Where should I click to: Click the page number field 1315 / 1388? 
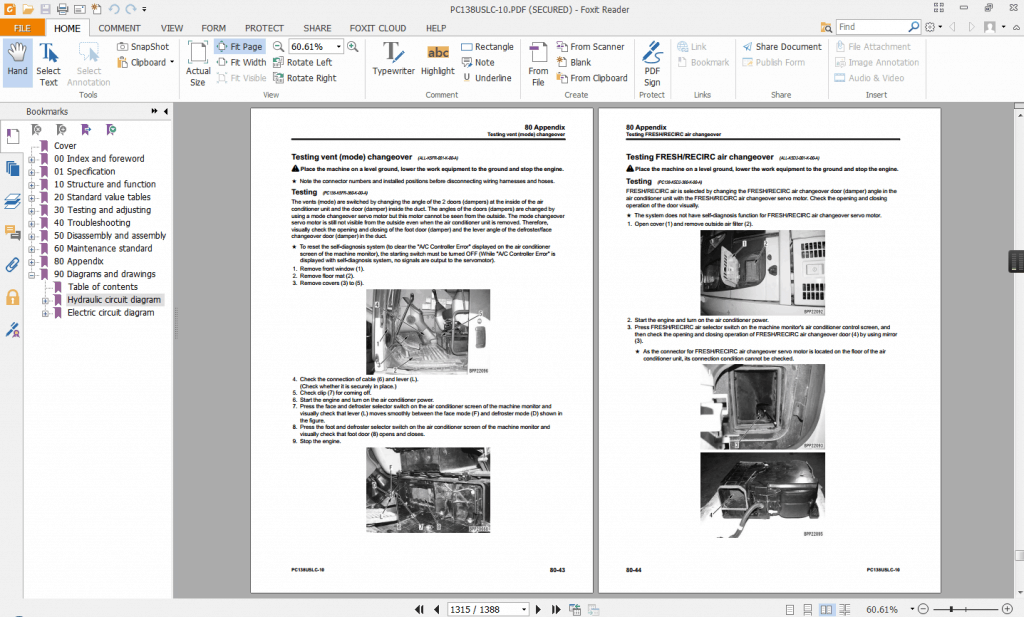487,609
